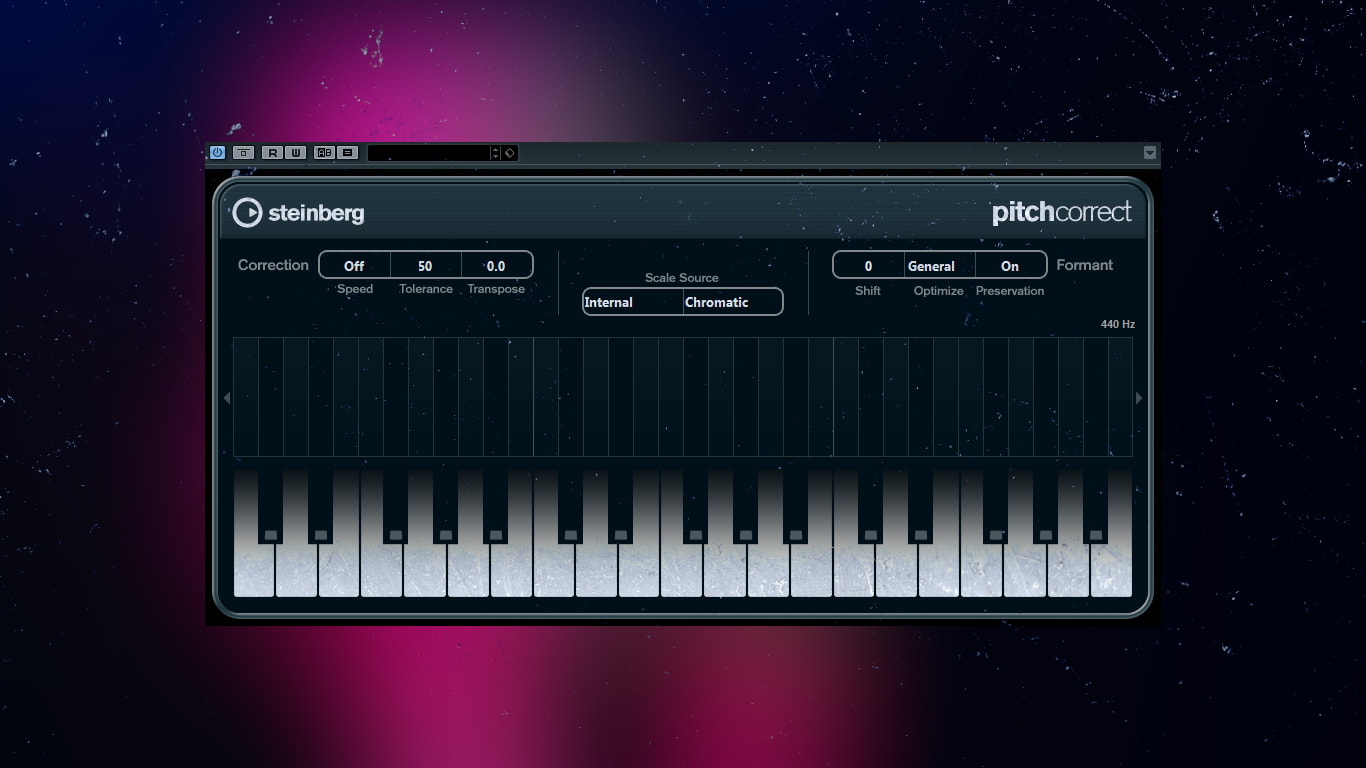Toggle the plugin power bypass button
Image resolution: width=1366 pixels, height=768 pixels.
[x=217, y=153]
